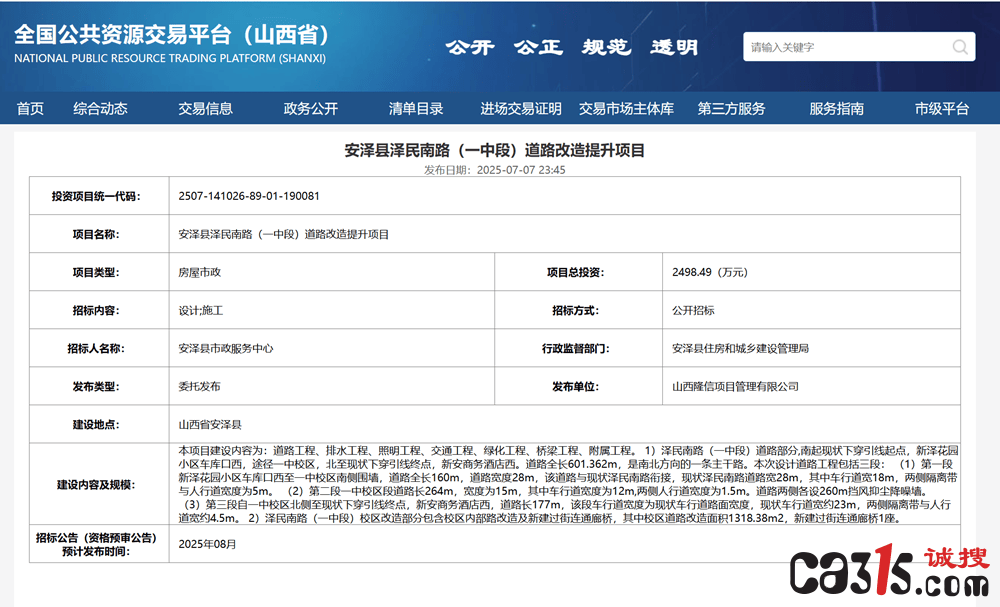
Task: Click the search magnifier icon
Action: click(960, 47)
